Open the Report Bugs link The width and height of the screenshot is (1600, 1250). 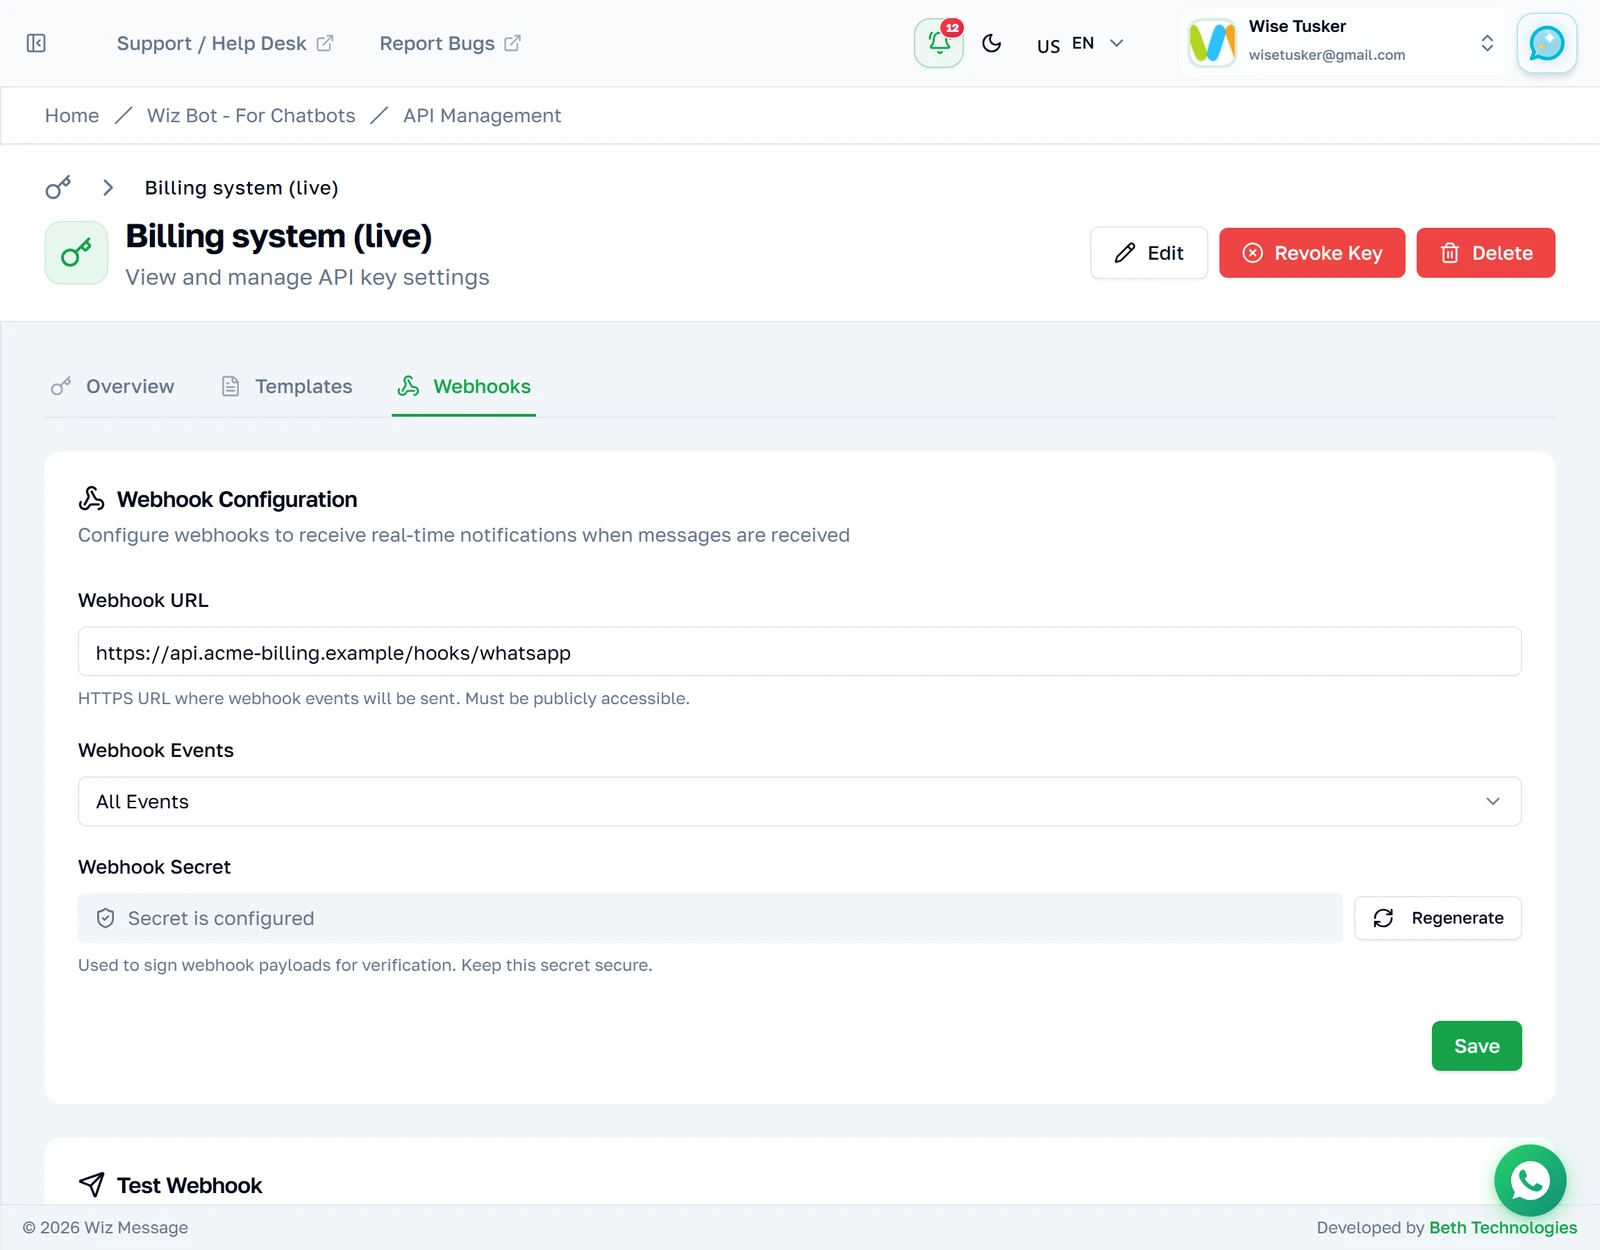coord(450,43)
